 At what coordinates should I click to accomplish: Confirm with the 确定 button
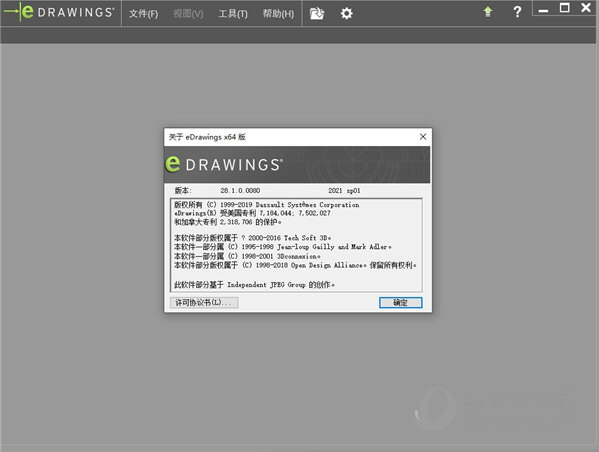click(x=401, y=303)
